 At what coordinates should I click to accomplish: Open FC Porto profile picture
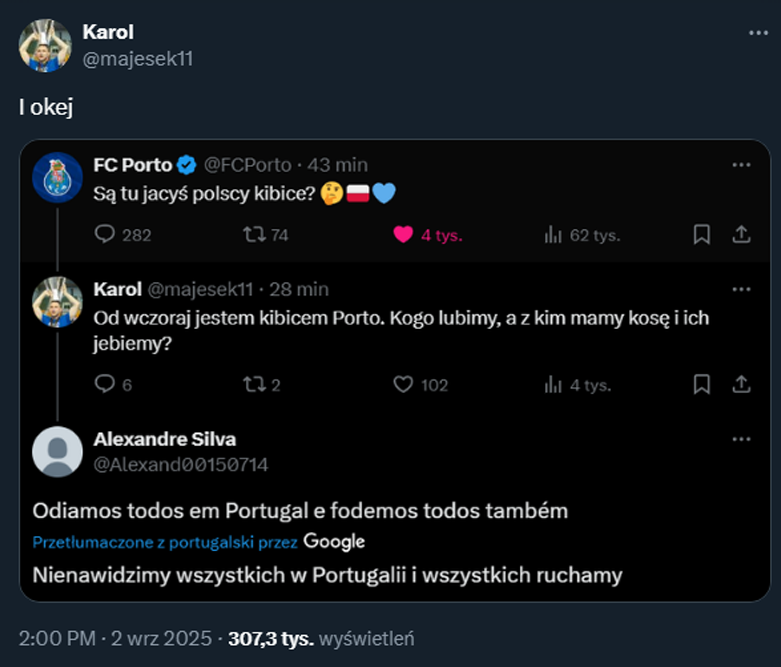pos(57,178)
